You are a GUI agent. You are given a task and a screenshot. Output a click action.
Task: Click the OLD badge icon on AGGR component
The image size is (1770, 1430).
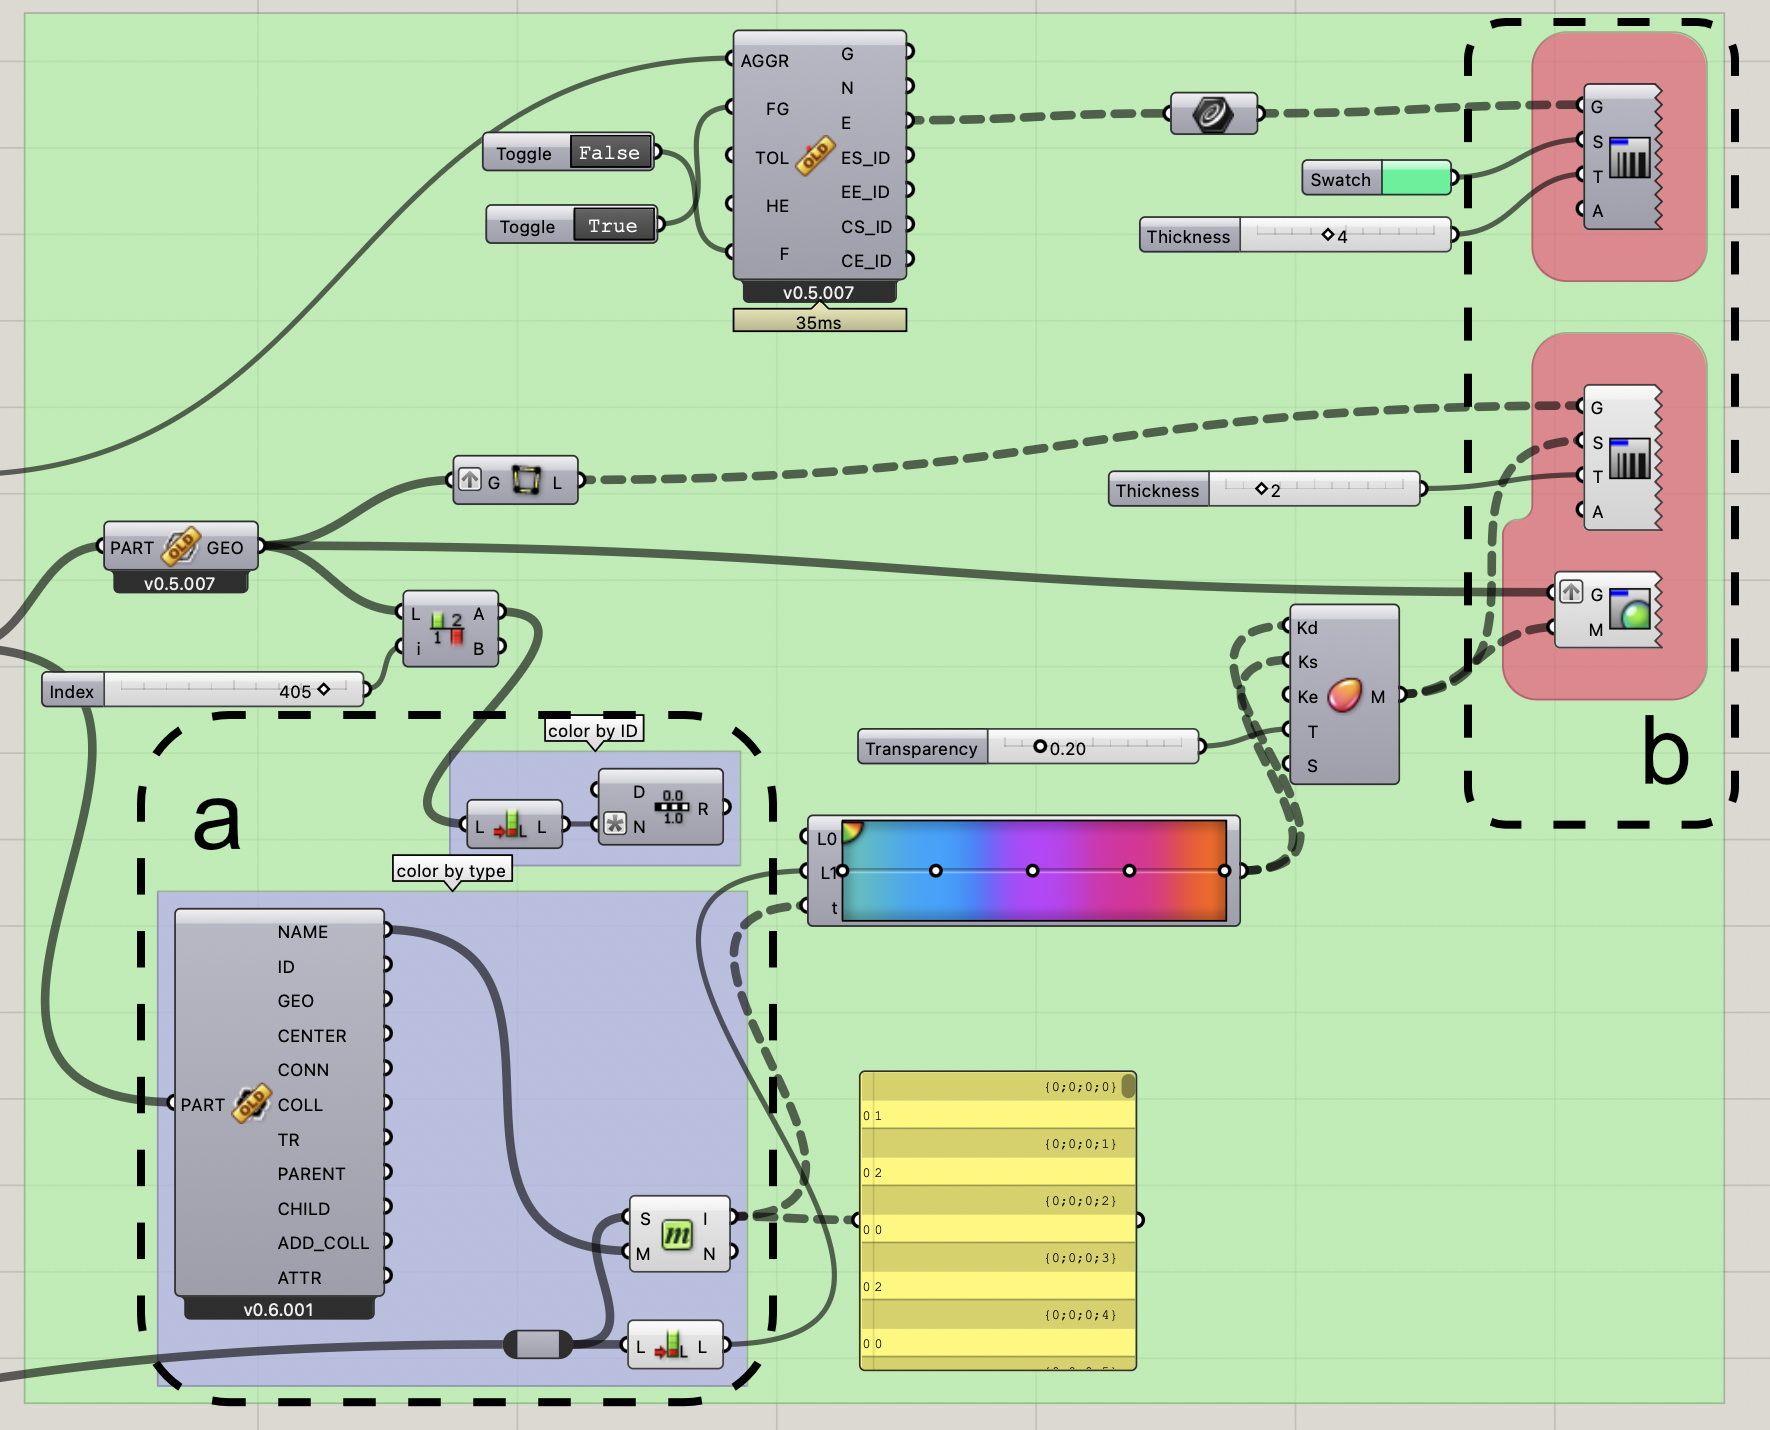tap(815, 155)
